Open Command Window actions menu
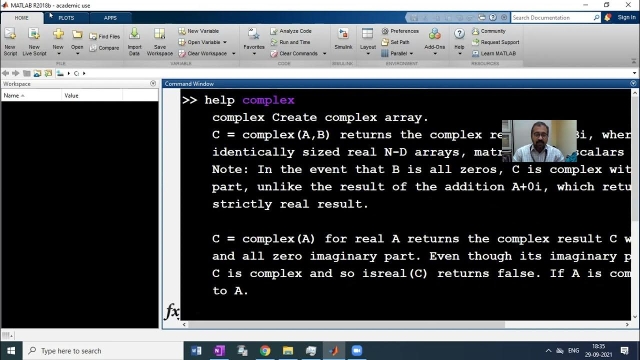640x360 pixels. pyautogui.click(x=633, y=83)
